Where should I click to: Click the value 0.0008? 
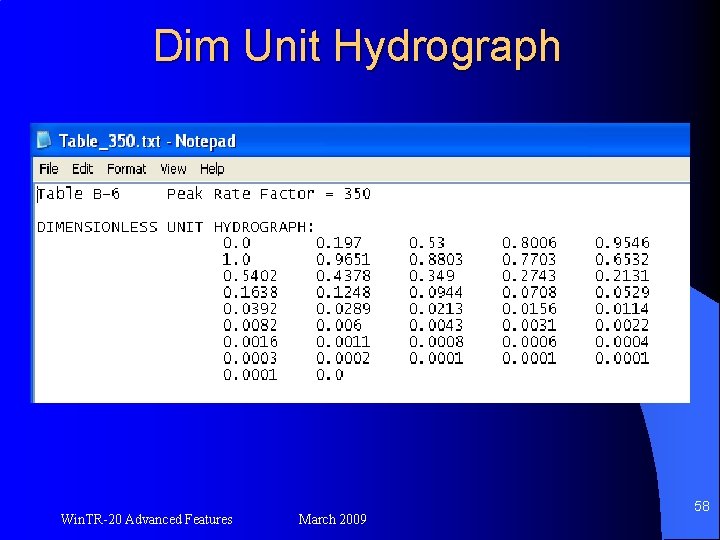tap(436, 342)
